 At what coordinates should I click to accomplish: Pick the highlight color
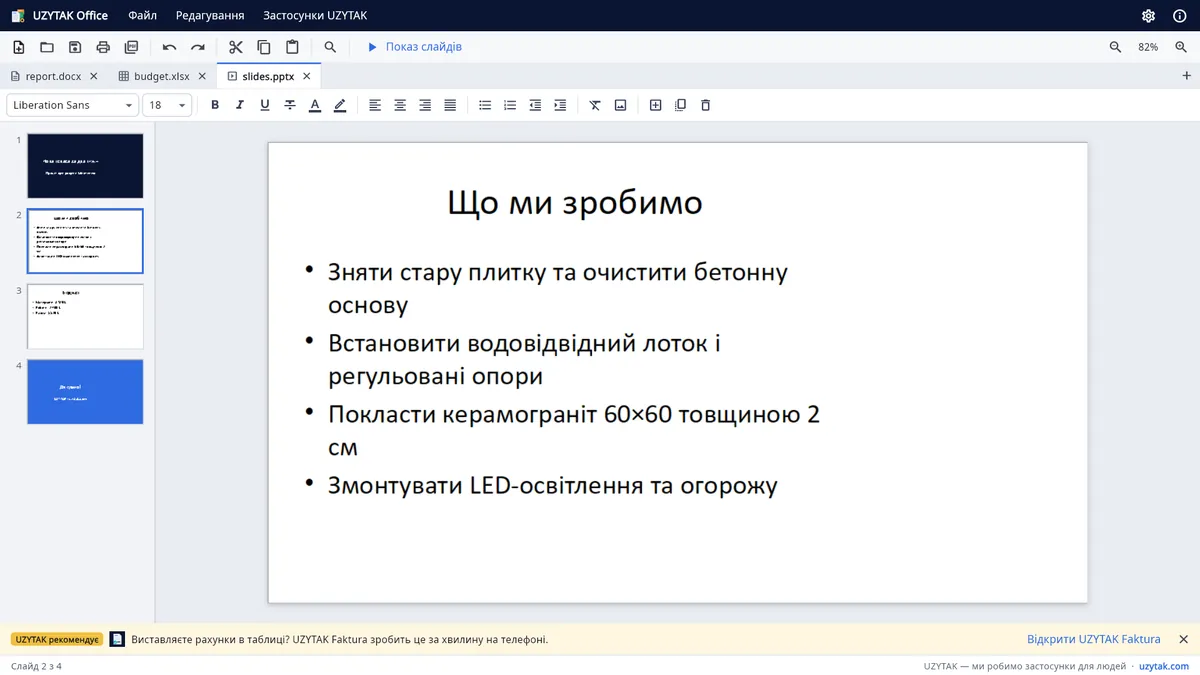(x=340, y=105)
